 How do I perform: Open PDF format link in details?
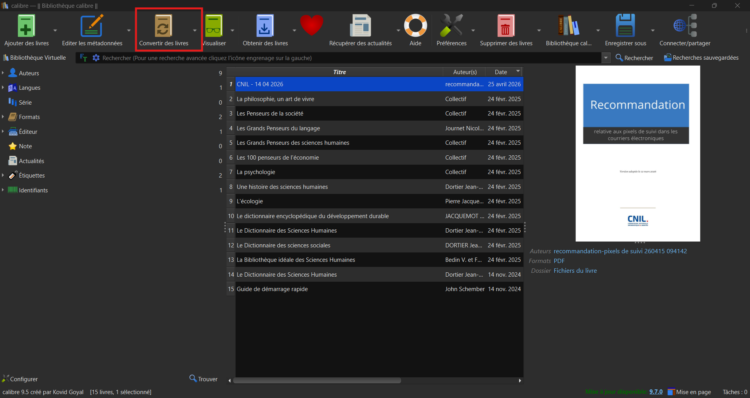click(559, 261)
